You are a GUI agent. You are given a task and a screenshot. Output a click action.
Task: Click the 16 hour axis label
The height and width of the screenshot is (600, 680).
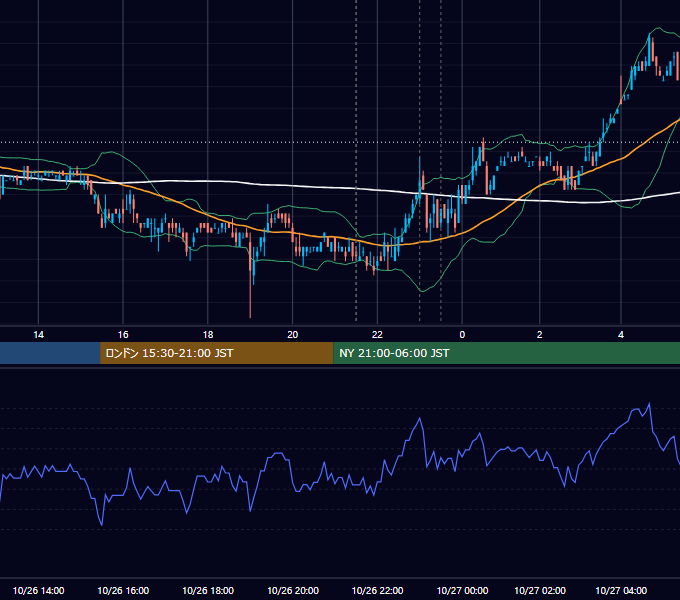(123, 334)
